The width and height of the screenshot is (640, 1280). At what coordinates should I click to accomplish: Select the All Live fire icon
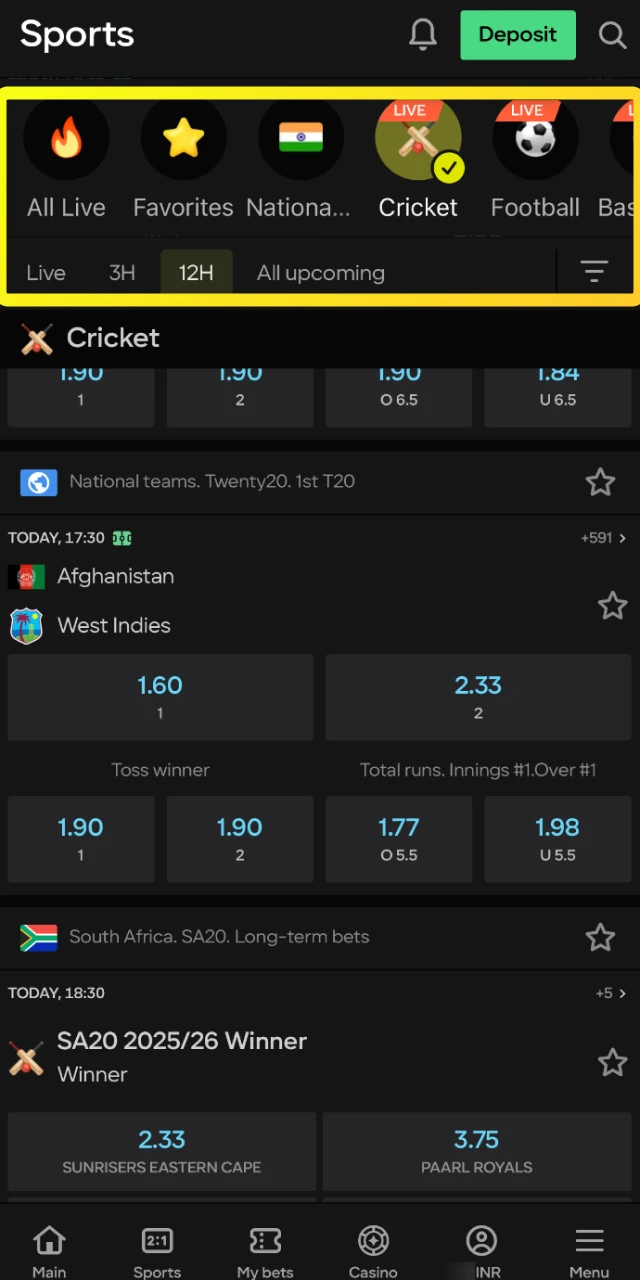[x=66, y=138]
